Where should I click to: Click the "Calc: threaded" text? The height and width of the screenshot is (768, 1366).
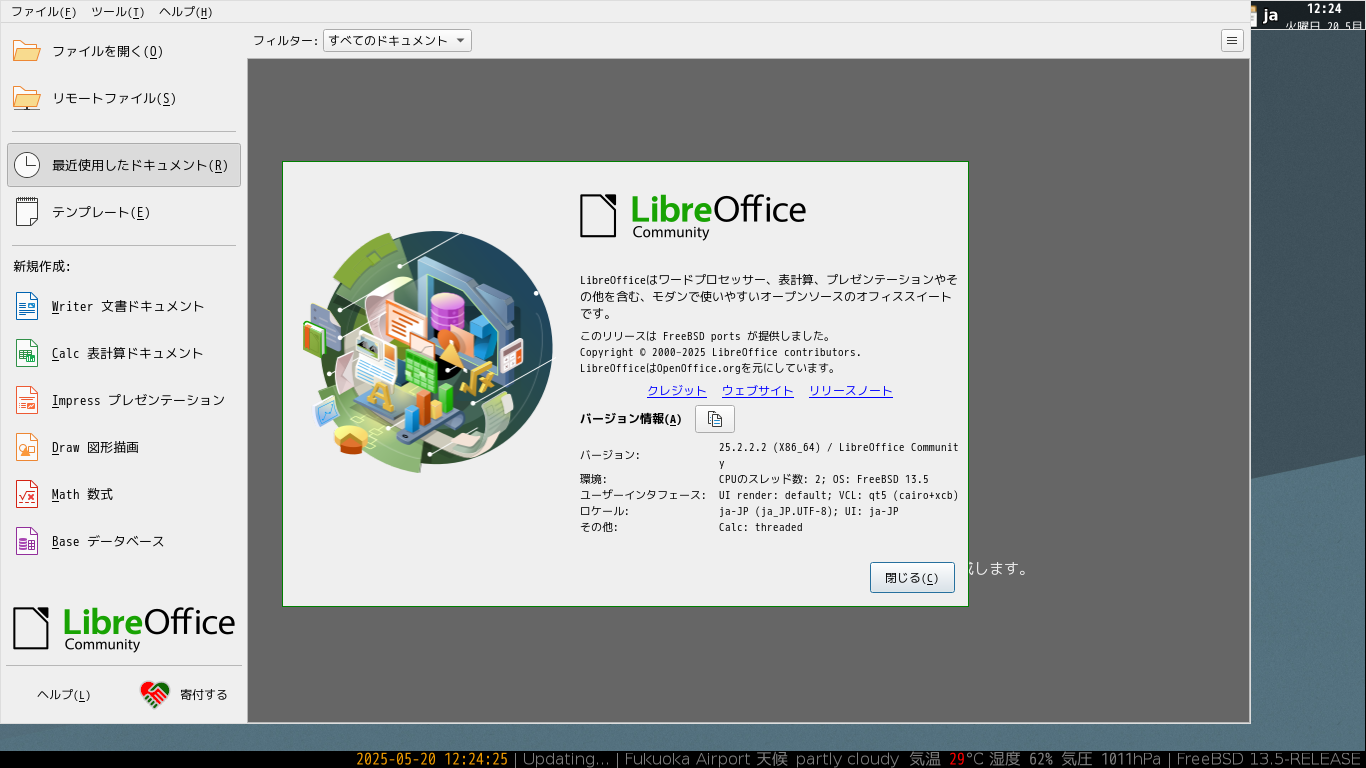761,527
